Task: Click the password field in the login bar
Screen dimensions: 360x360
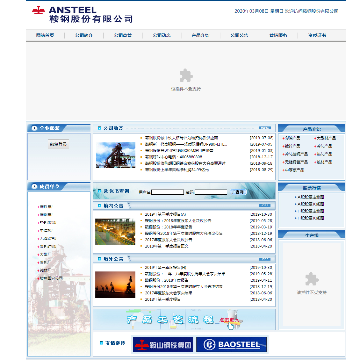Action: pyautogui.click(x=211, y=192)
